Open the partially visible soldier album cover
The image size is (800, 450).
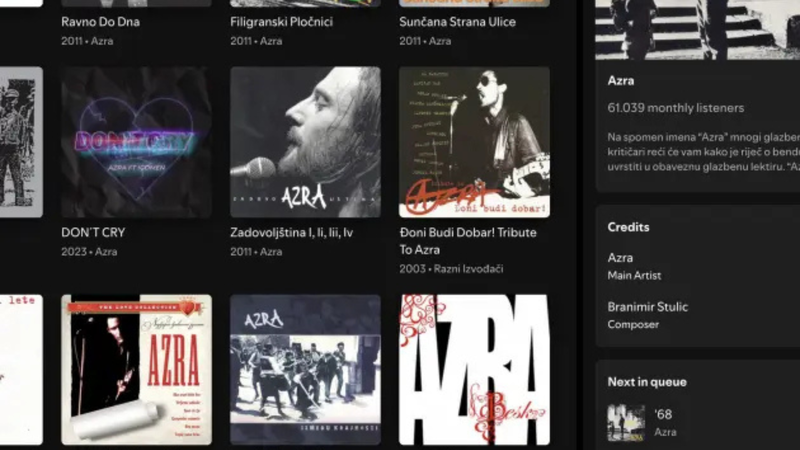21,142
